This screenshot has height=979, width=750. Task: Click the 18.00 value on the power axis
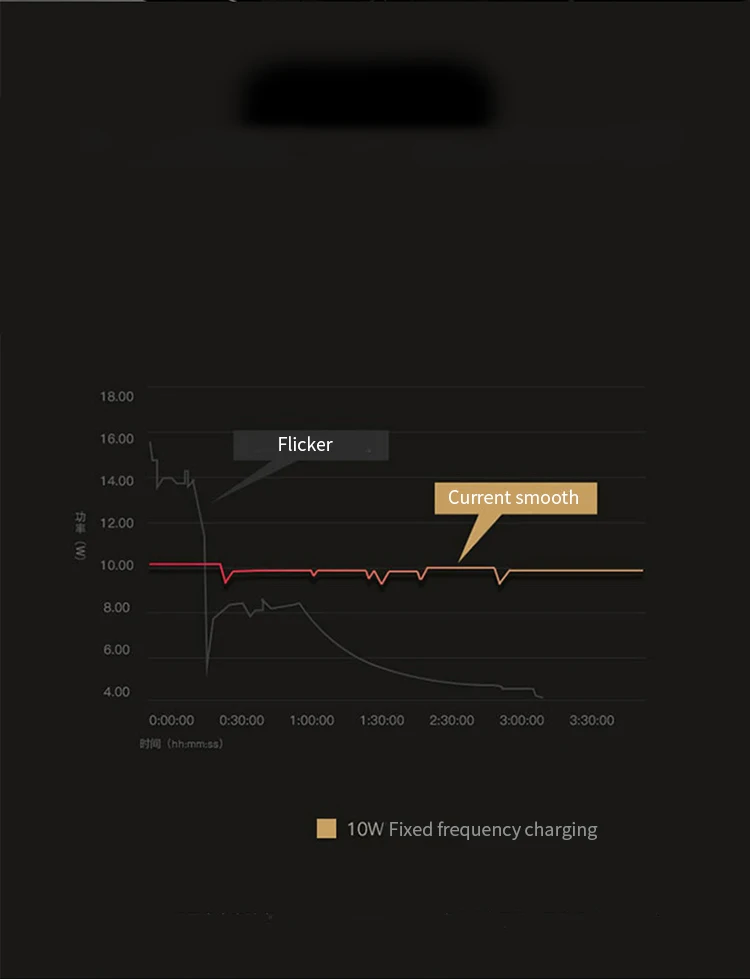[x=117, y=397]
